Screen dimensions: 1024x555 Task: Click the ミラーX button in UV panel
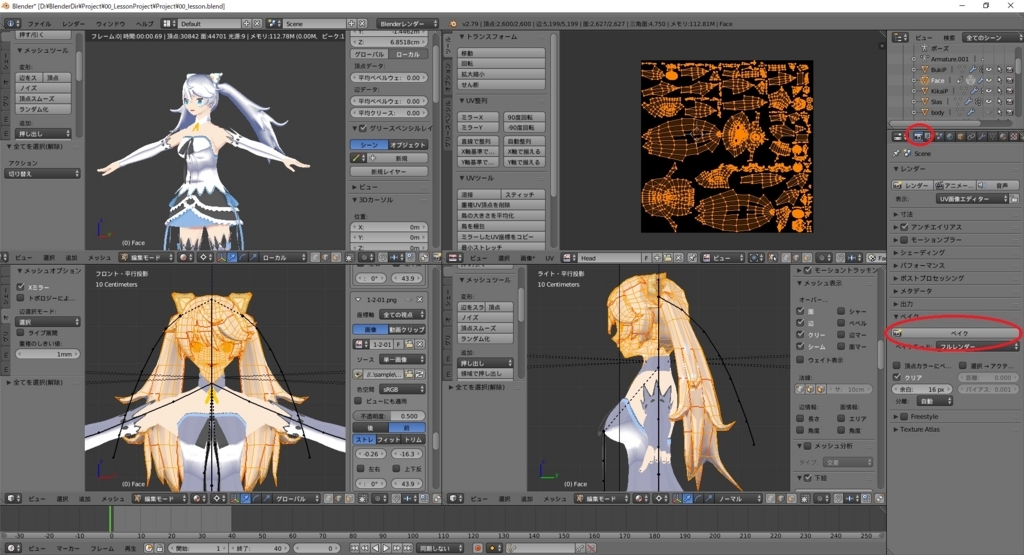(x=479, y=117)
